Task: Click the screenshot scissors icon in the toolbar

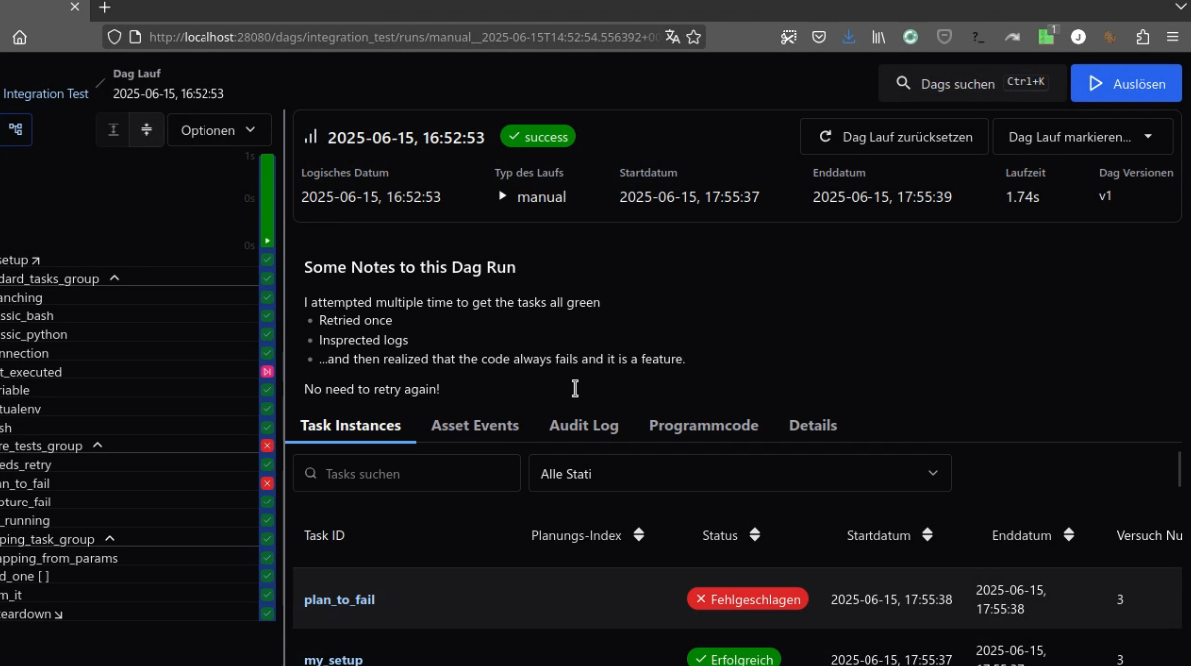Action: pos(788,37)
